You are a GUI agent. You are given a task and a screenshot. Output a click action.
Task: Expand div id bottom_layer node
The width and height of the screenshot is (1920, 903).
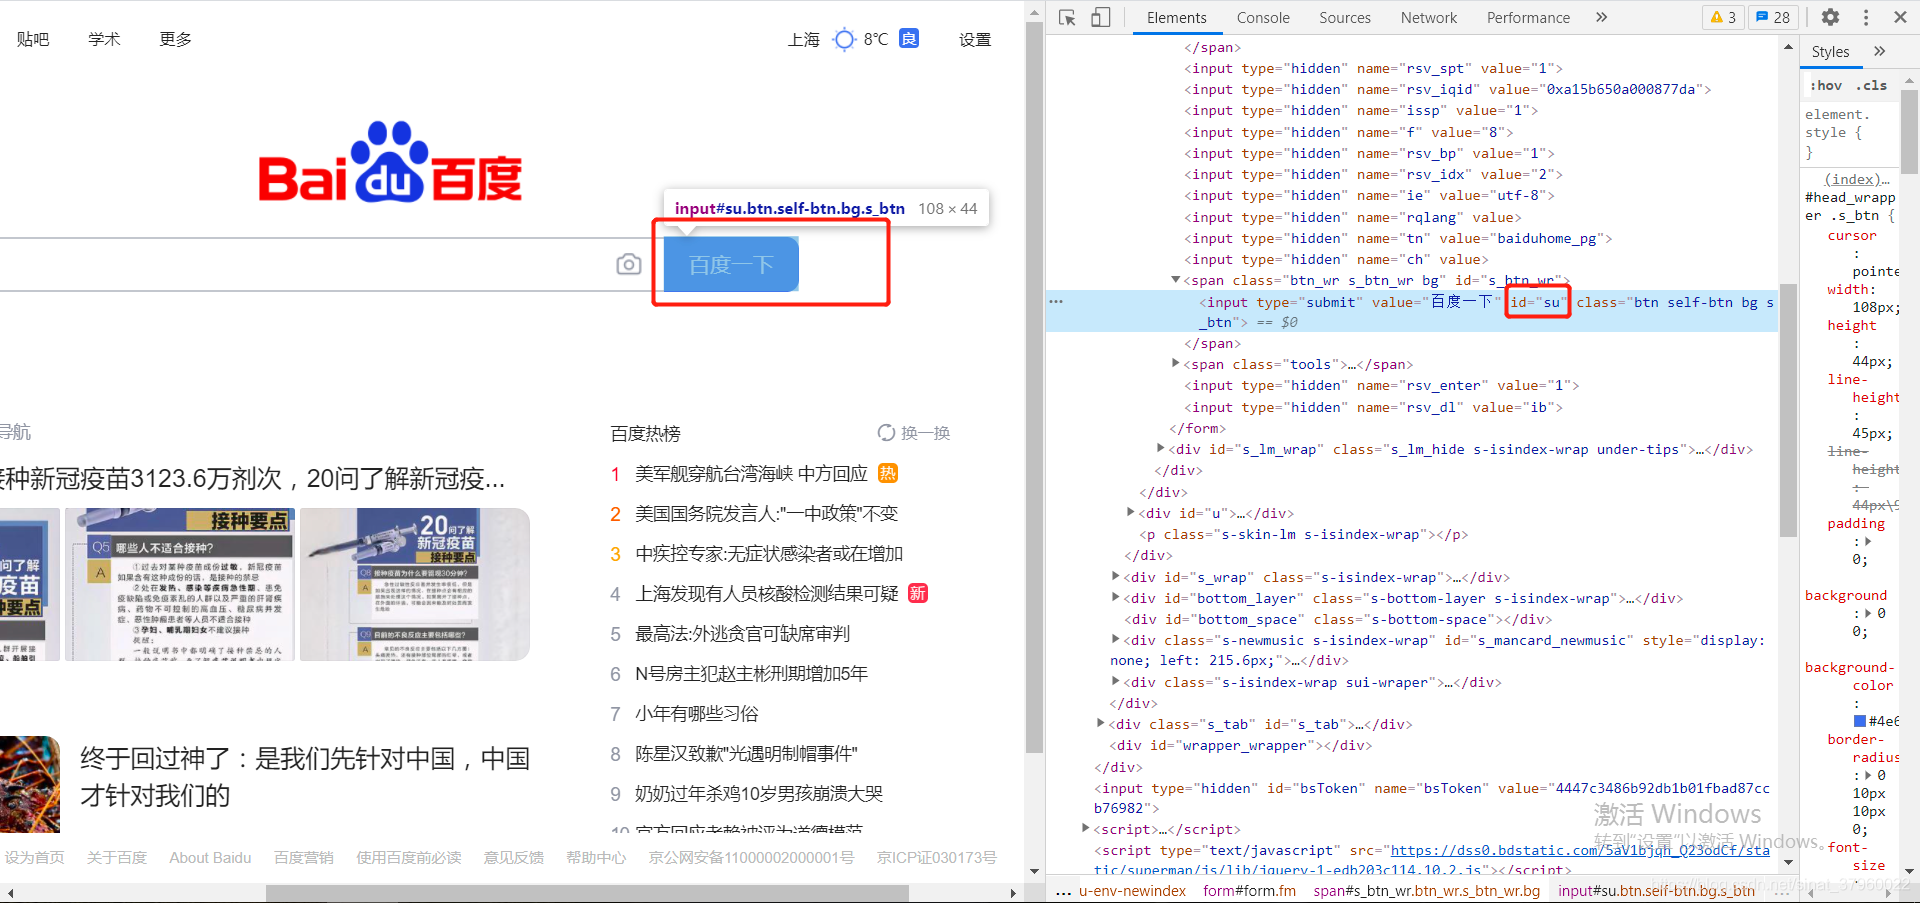pyautogui.click(x=1116, y=597)
